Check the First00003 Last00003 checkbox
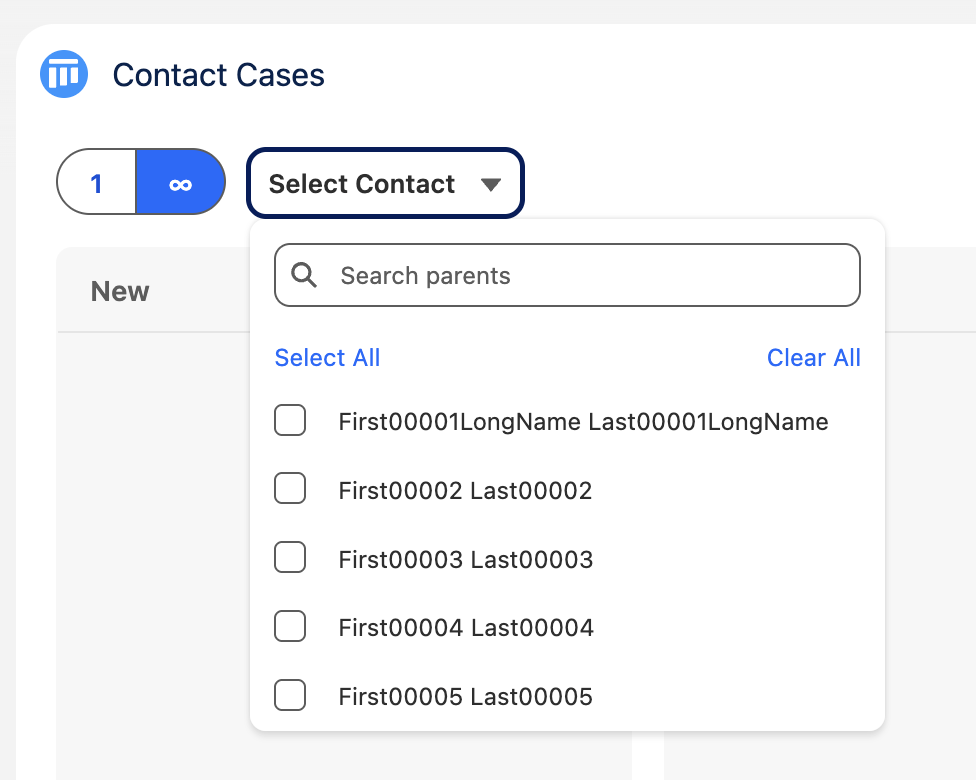Viewport: 976px width, 780px height. click(290, 557)
